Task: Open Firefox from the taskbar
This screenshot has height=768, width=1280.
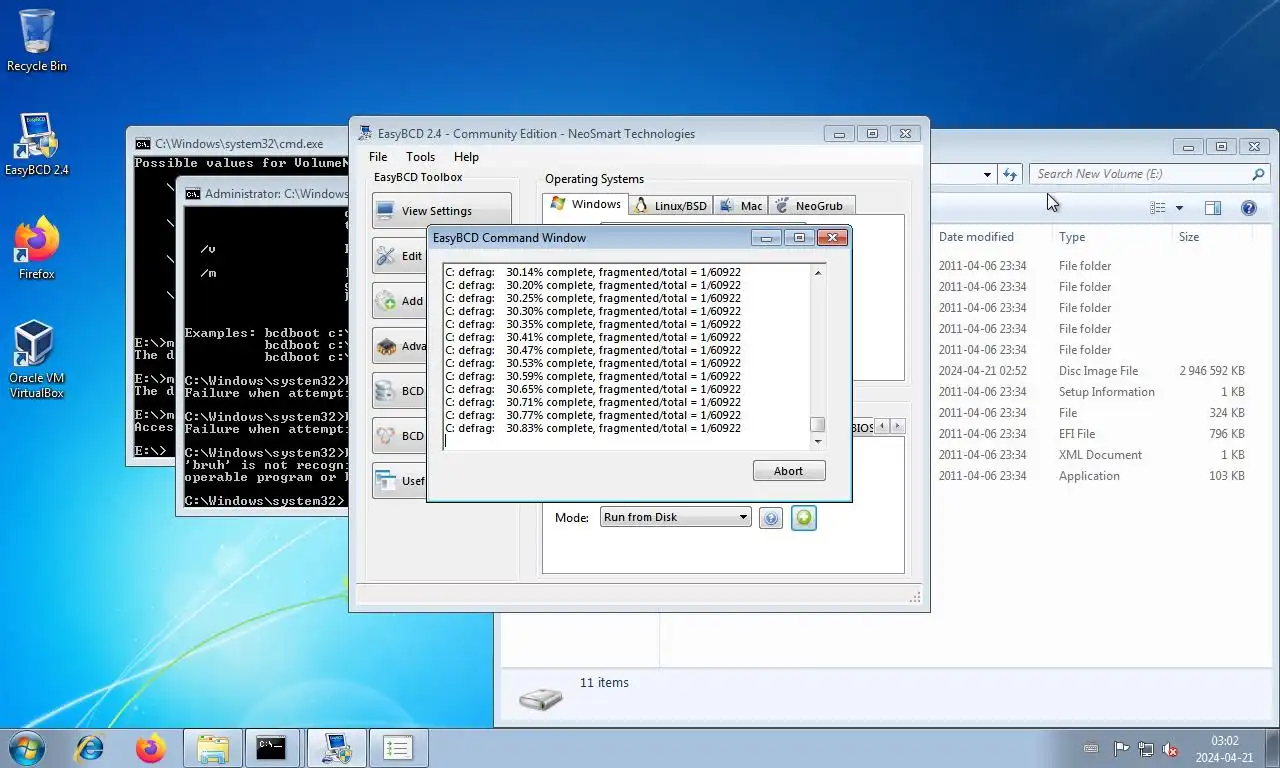Action: [151, 747]
